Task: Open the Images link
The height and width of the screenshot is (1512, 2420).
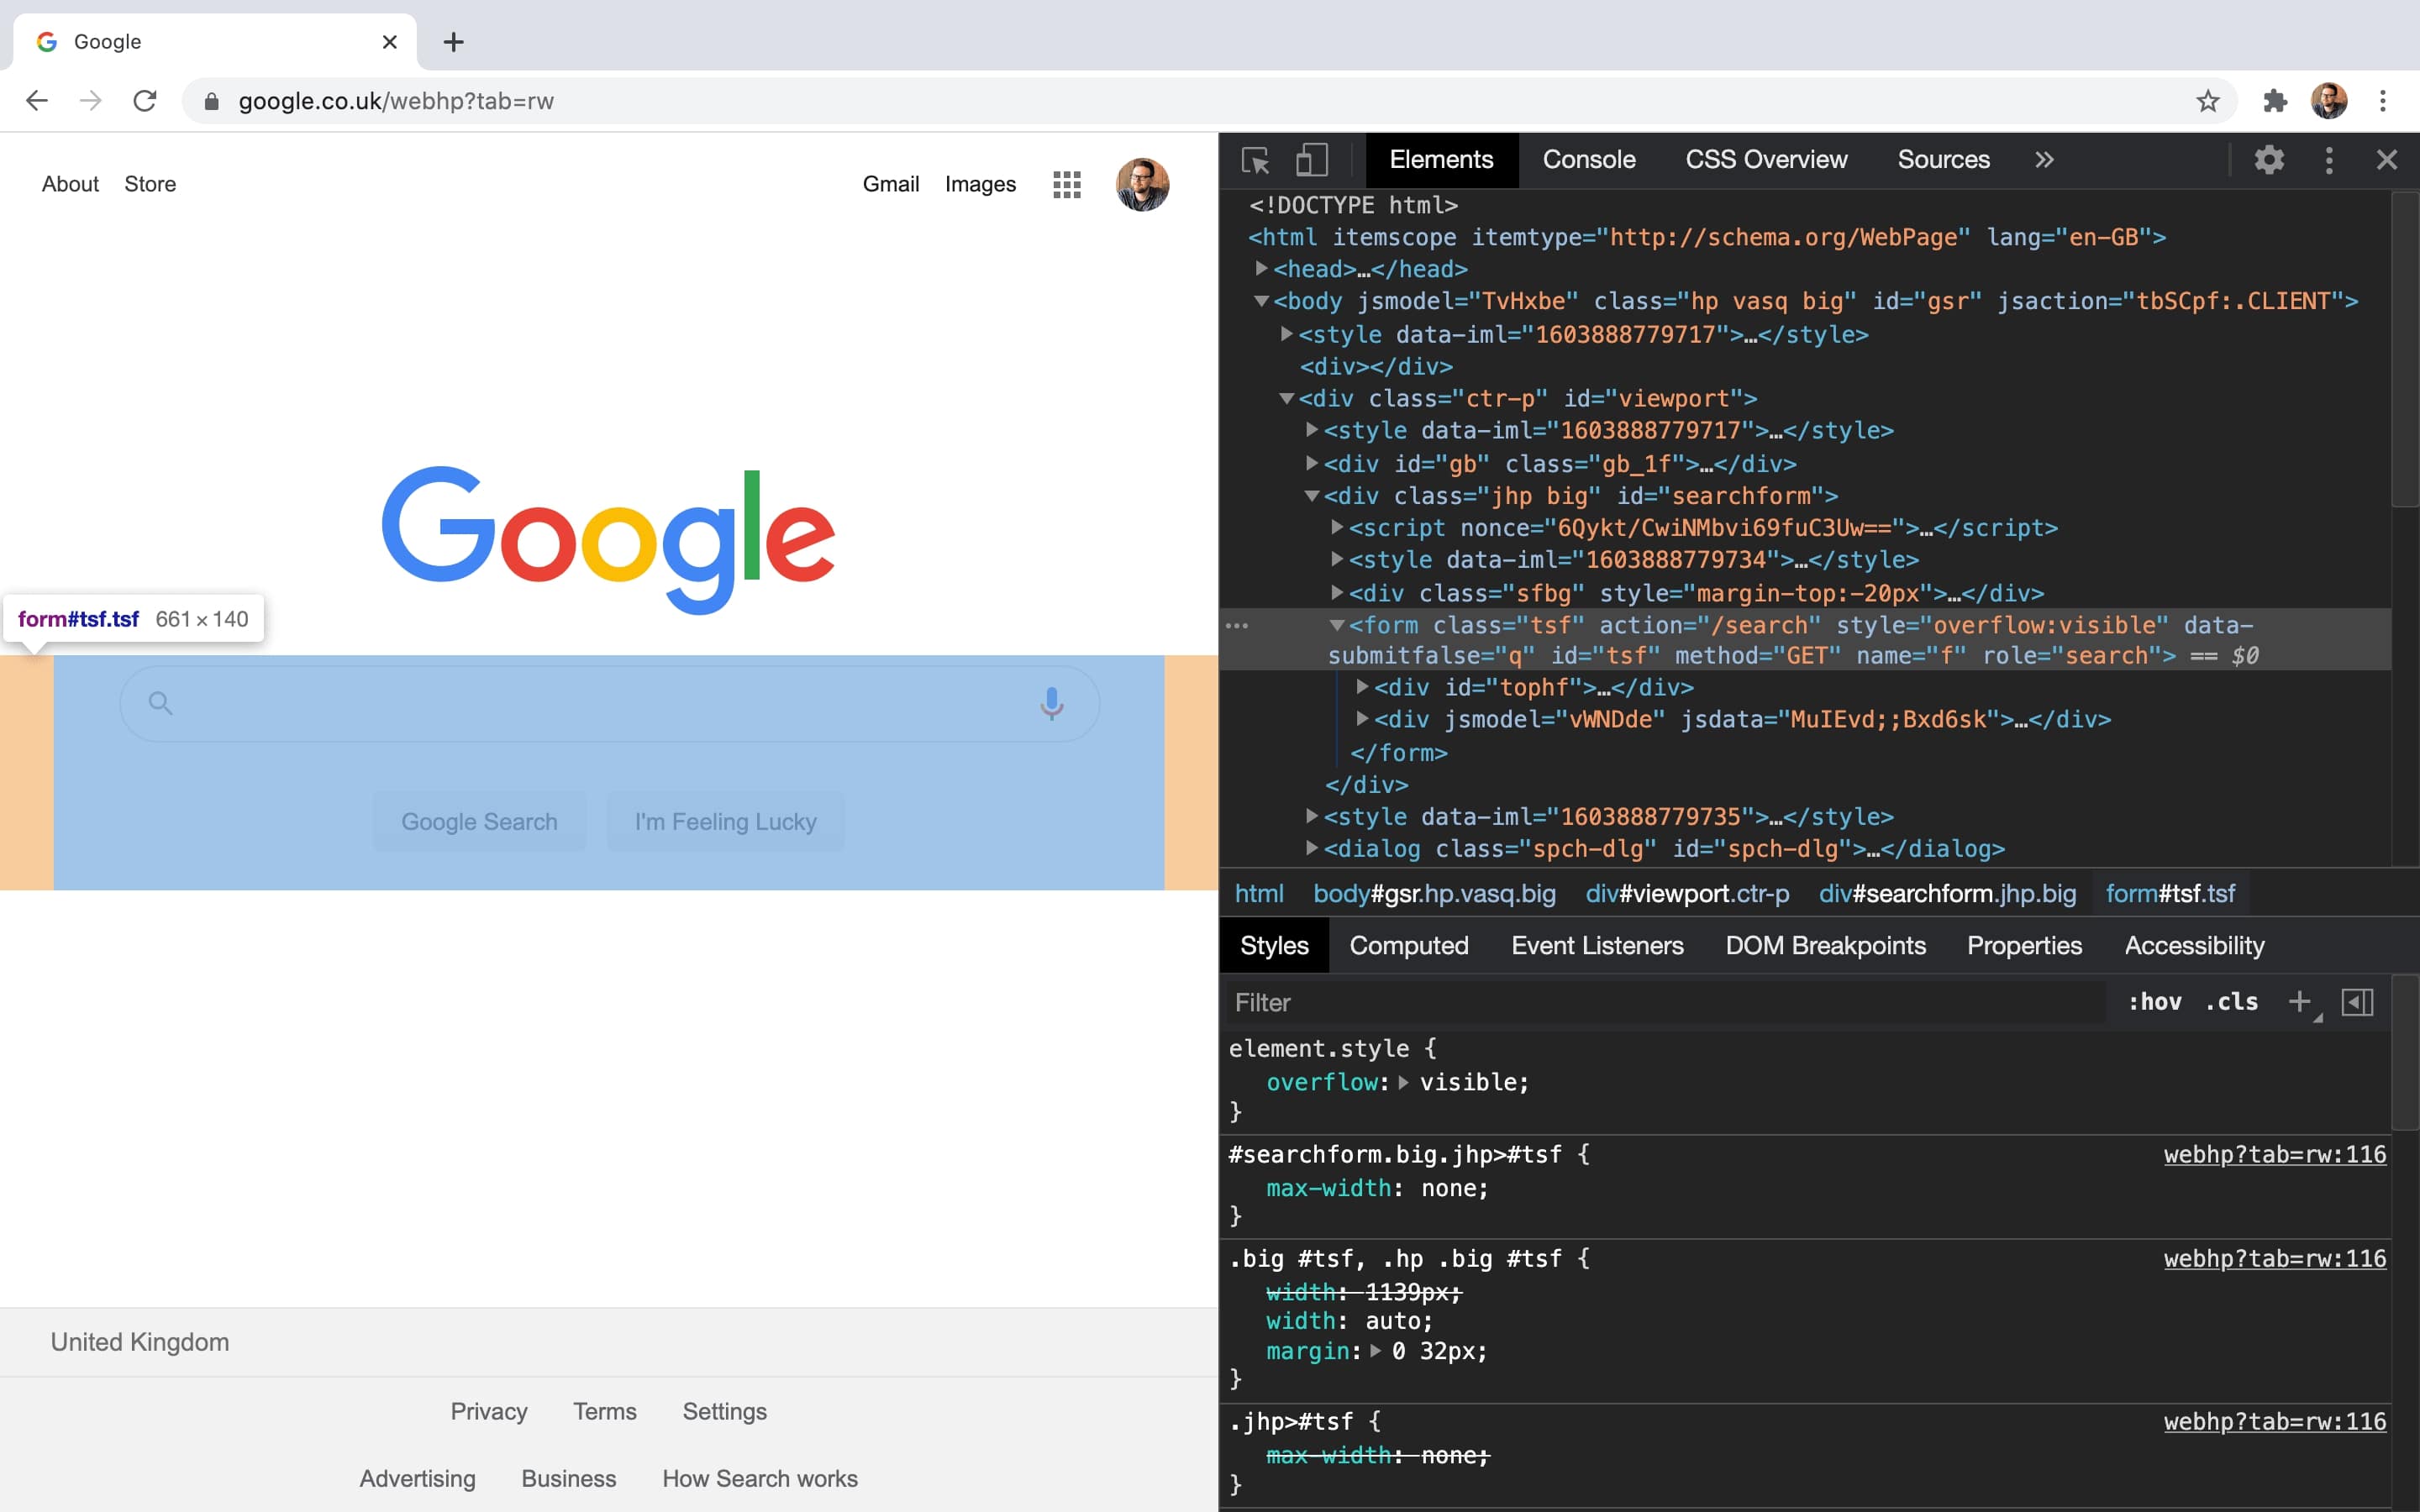Action: coord(980,184)
